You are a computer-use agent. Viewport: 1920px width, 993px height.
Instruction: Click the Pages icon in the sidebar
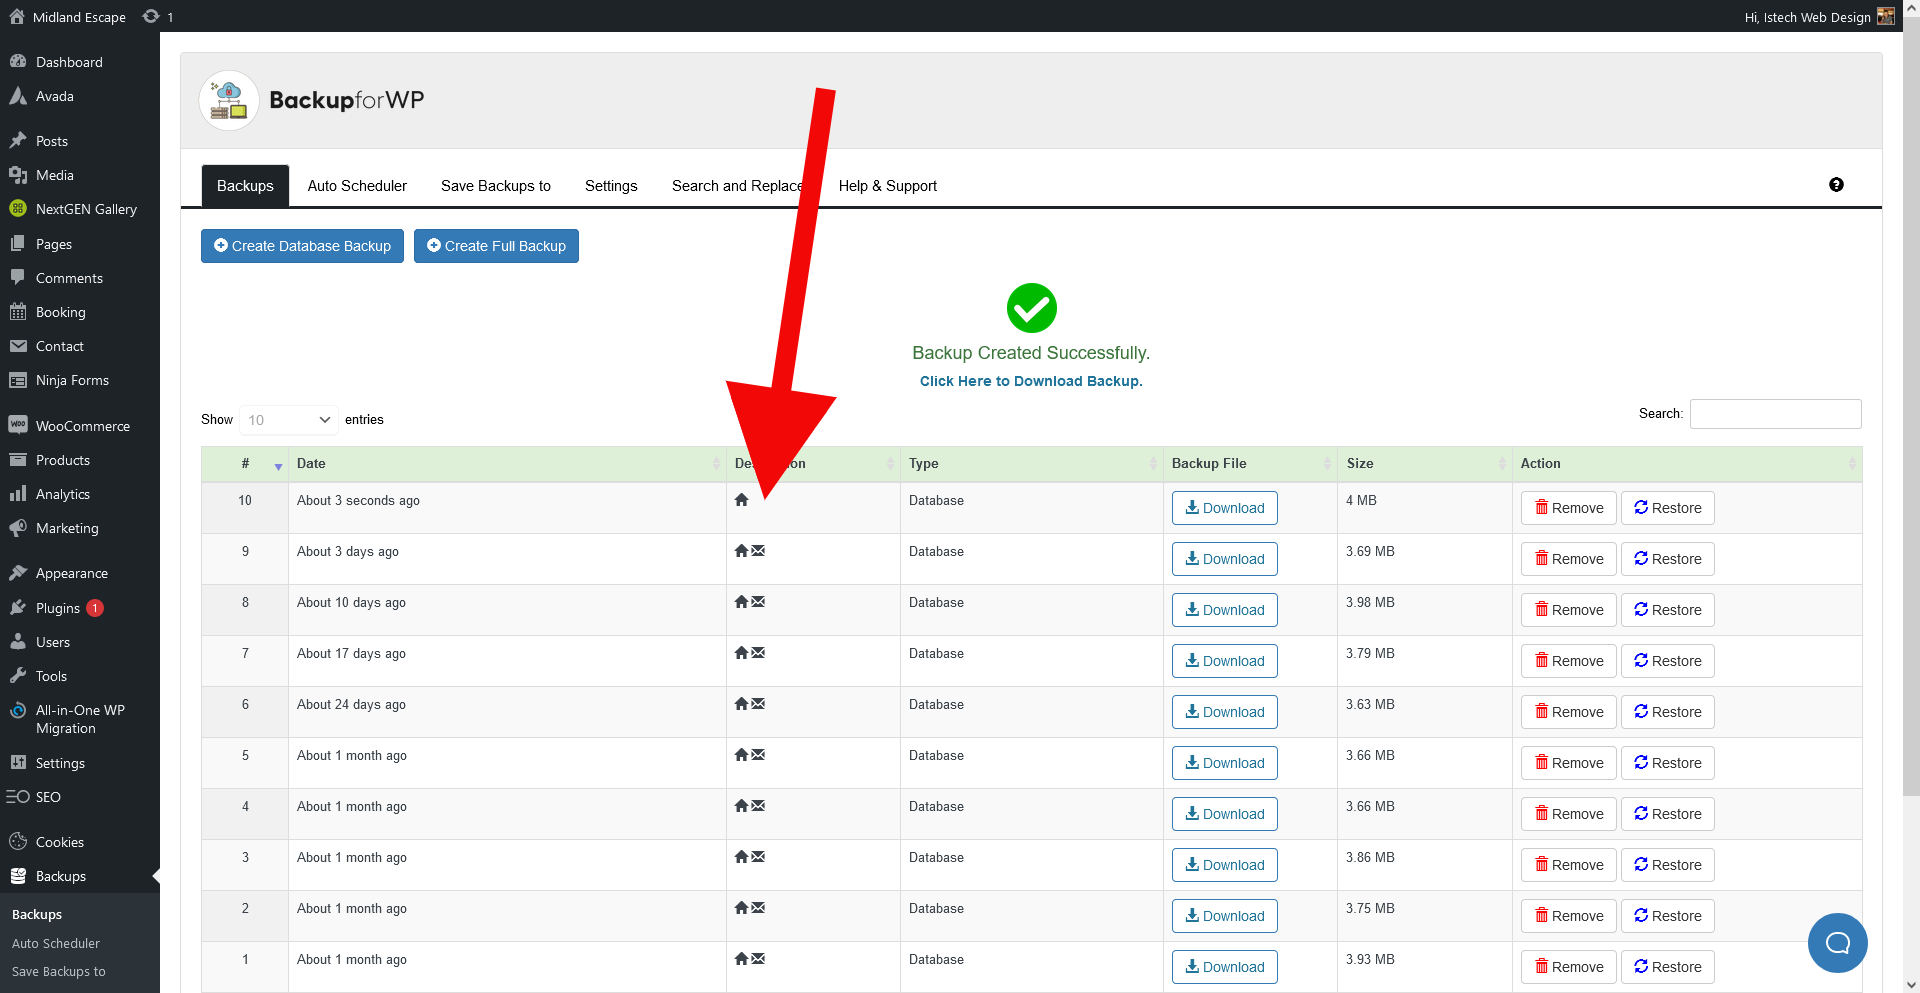(18, 244)
